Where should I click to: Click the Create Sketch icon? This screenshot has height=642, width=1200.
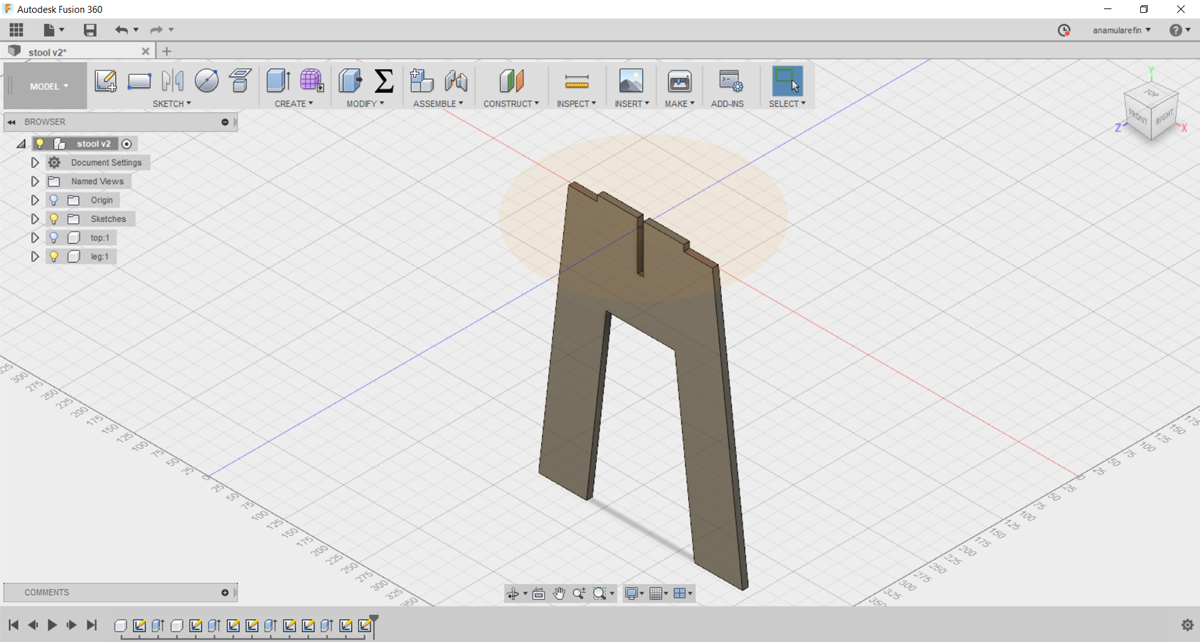click(106, 81)
